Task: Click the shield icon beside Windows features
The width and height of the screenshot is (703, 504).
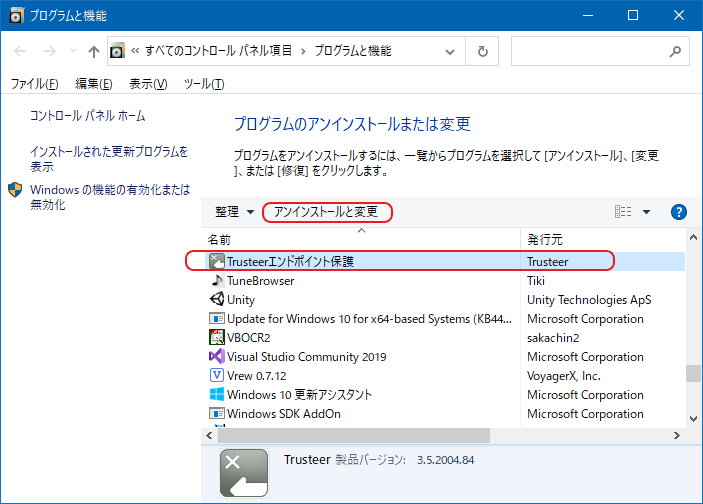Action: pos(15,190)
